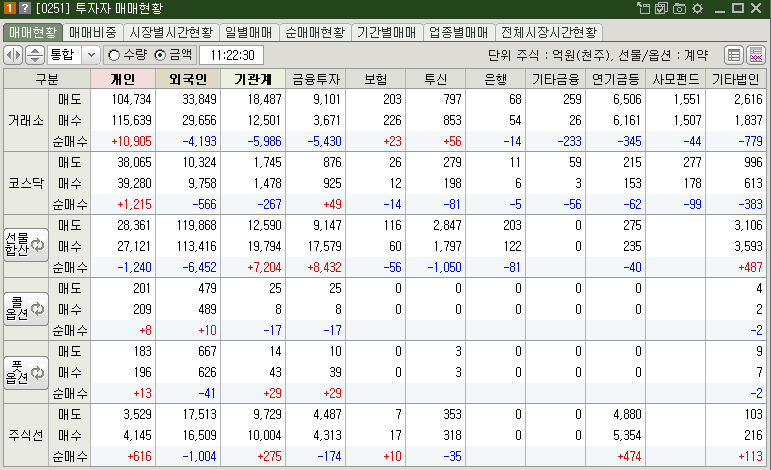771x470 pixels.
Task: Click the 사모펀드 column header
Action: coord(676,79)
